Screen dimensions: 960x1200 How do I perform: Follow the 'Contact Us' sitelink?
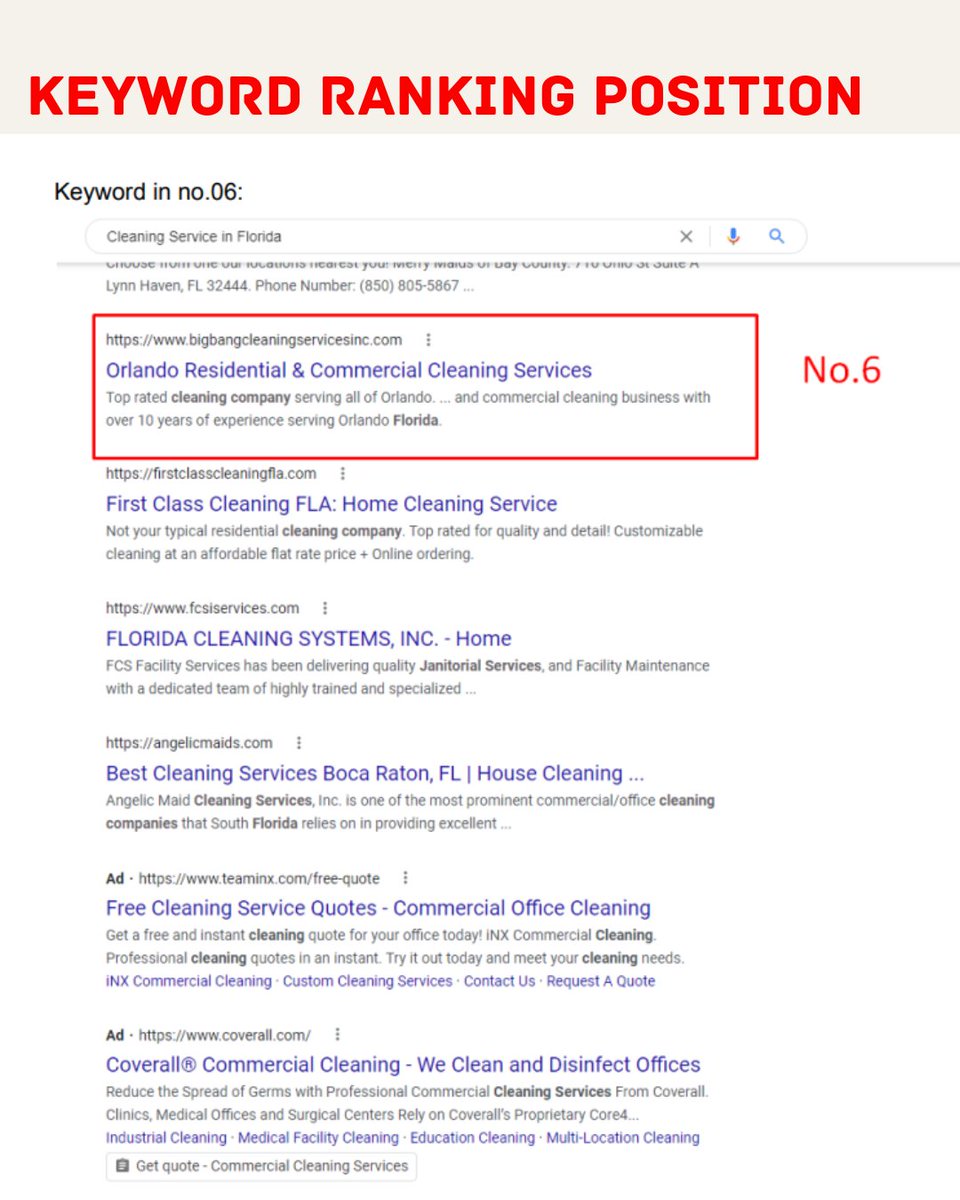tap(499, 981)
